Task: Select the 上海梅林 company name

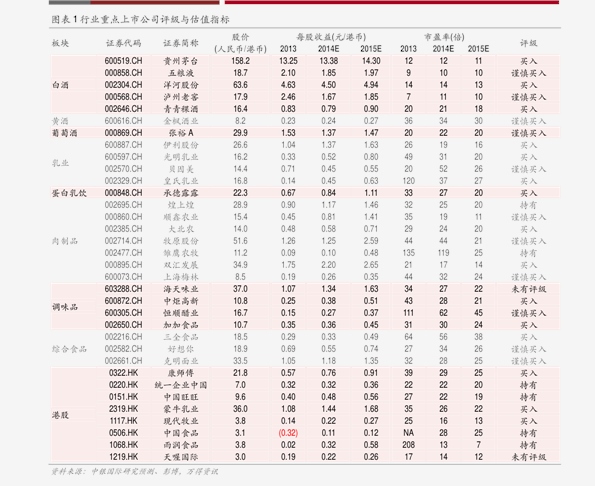Action: [181, 277]
